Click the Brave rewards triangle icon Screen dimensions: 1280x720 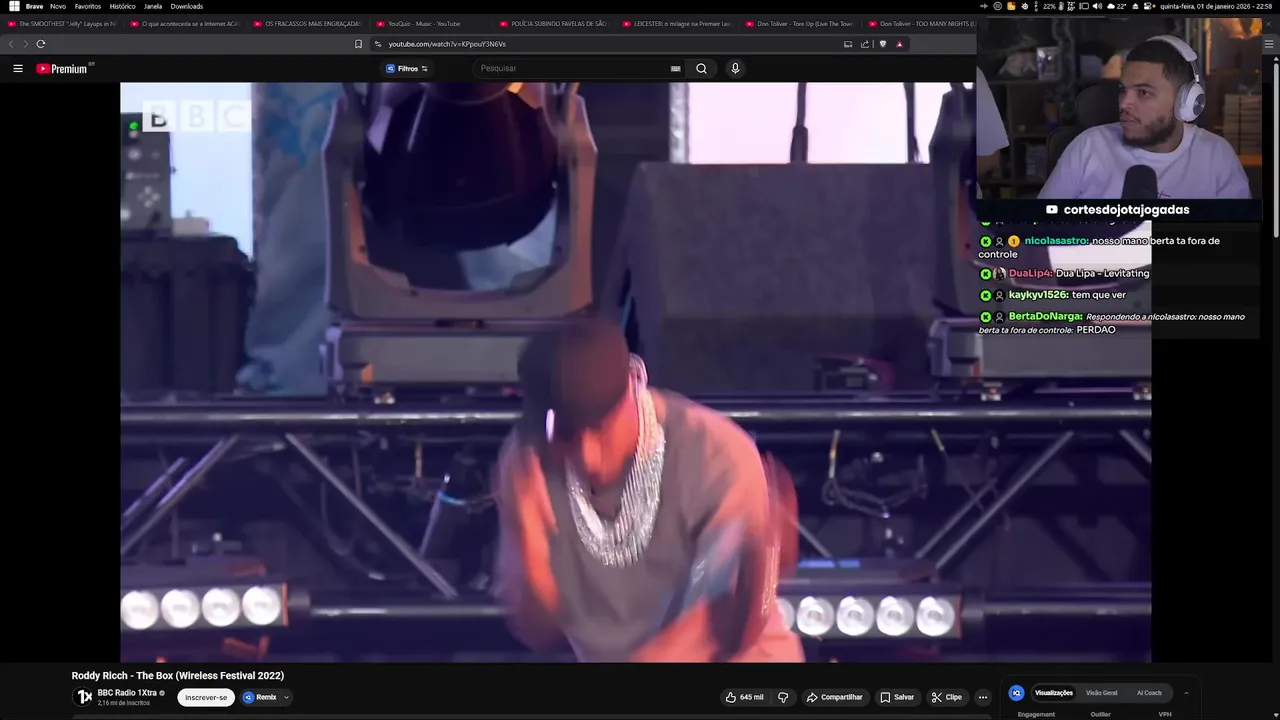tap(900, 44)
